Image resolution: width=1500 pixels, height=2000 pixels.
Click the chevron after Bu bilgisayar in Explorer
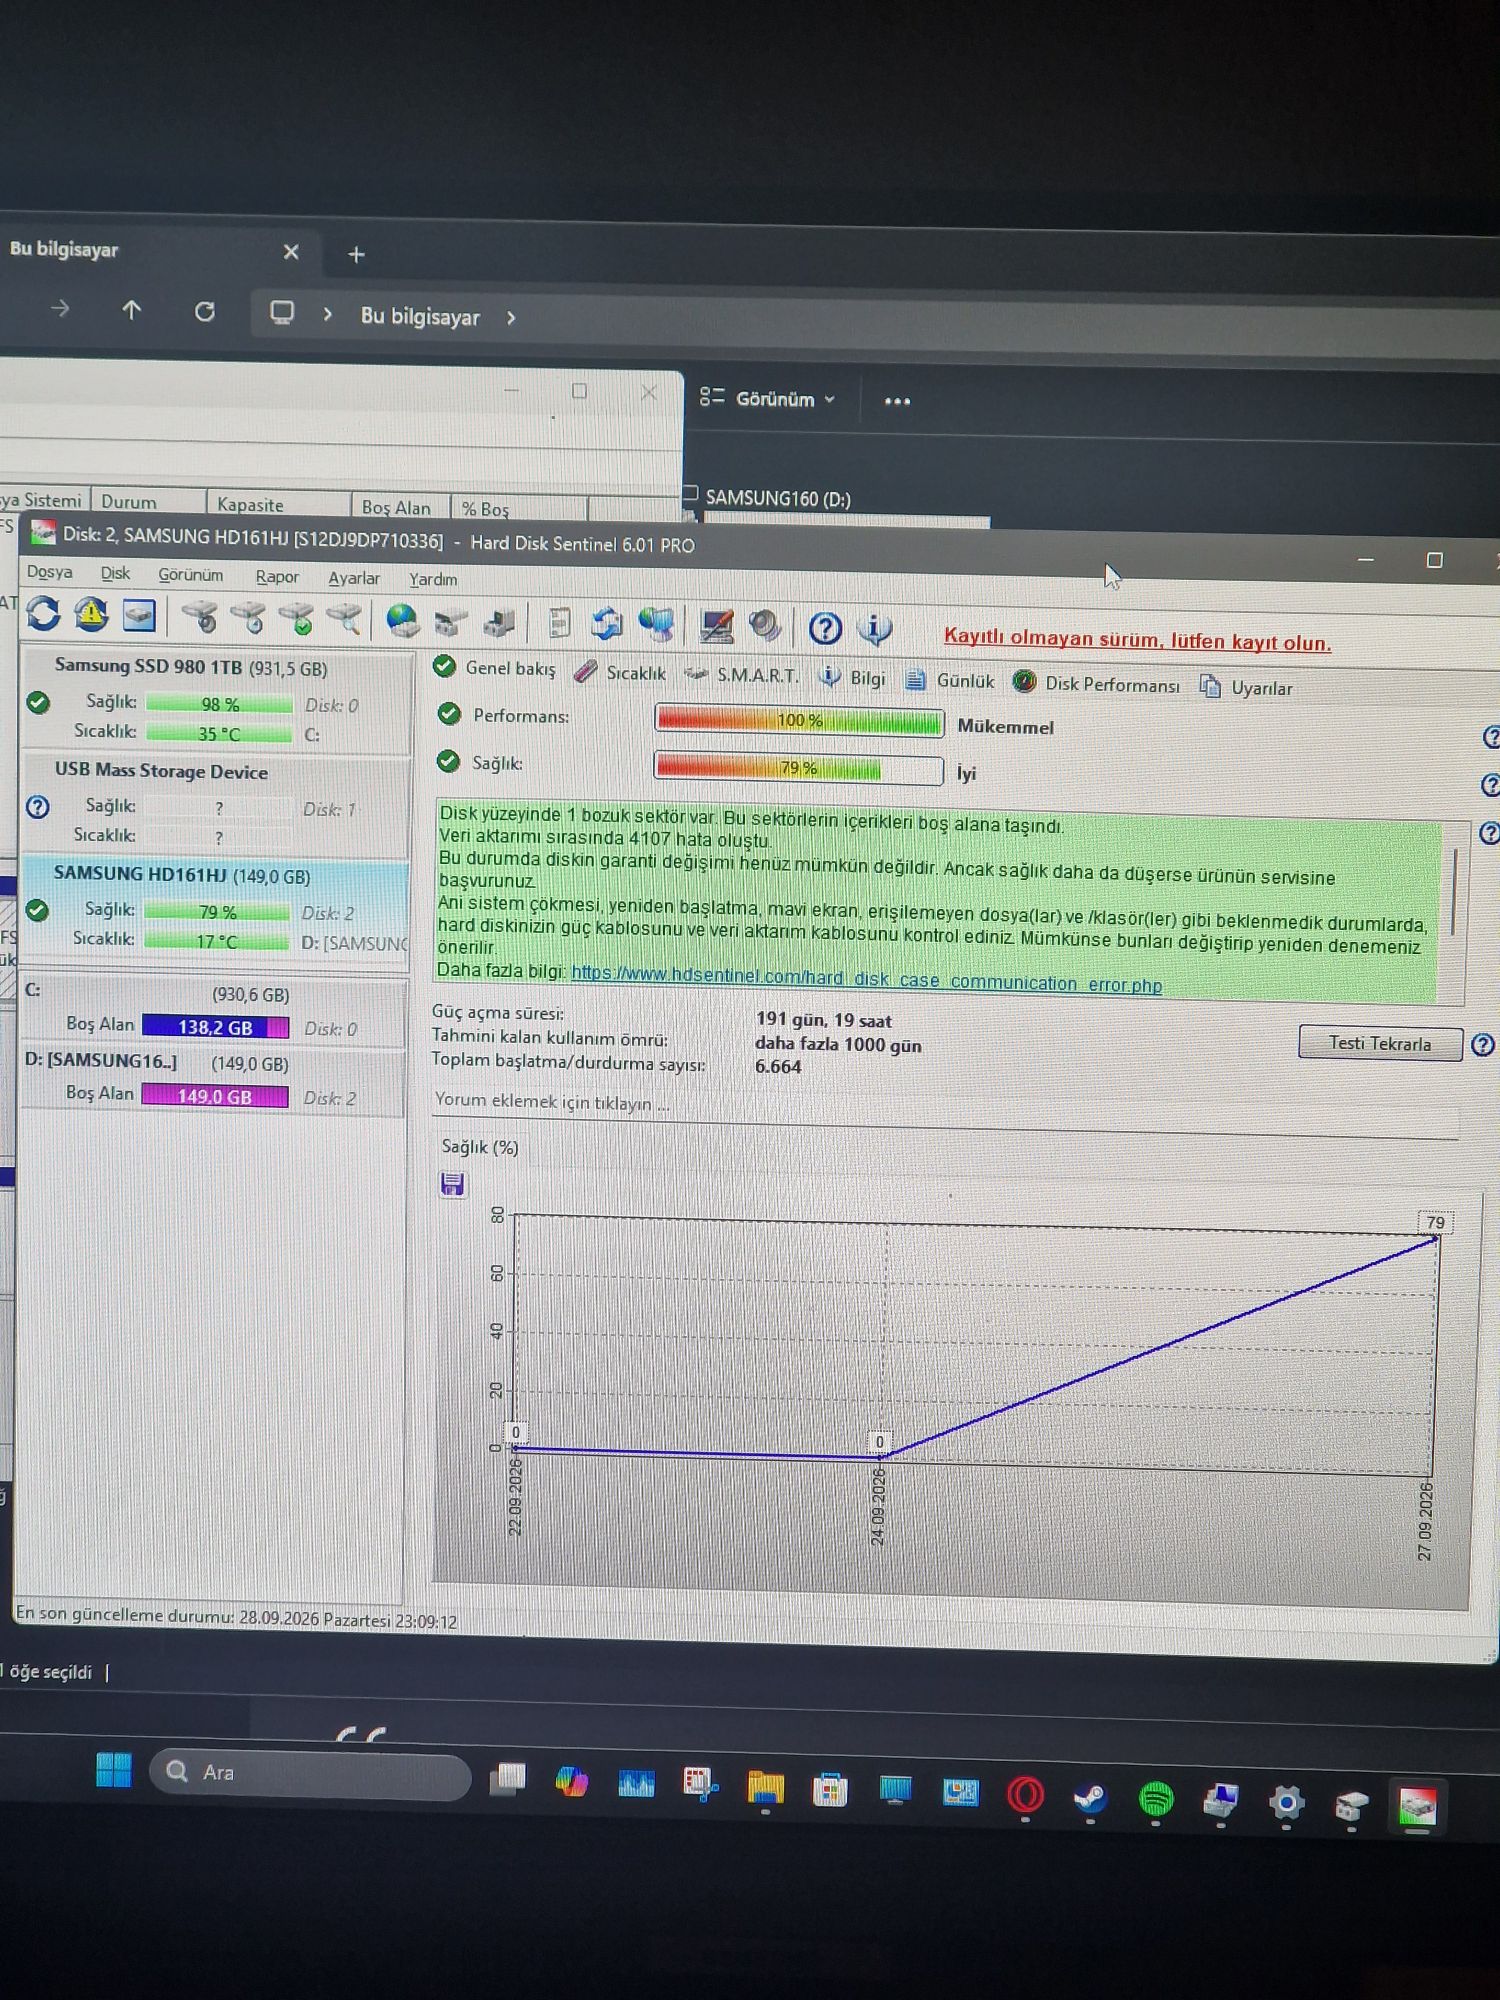[x=511, y=318]
